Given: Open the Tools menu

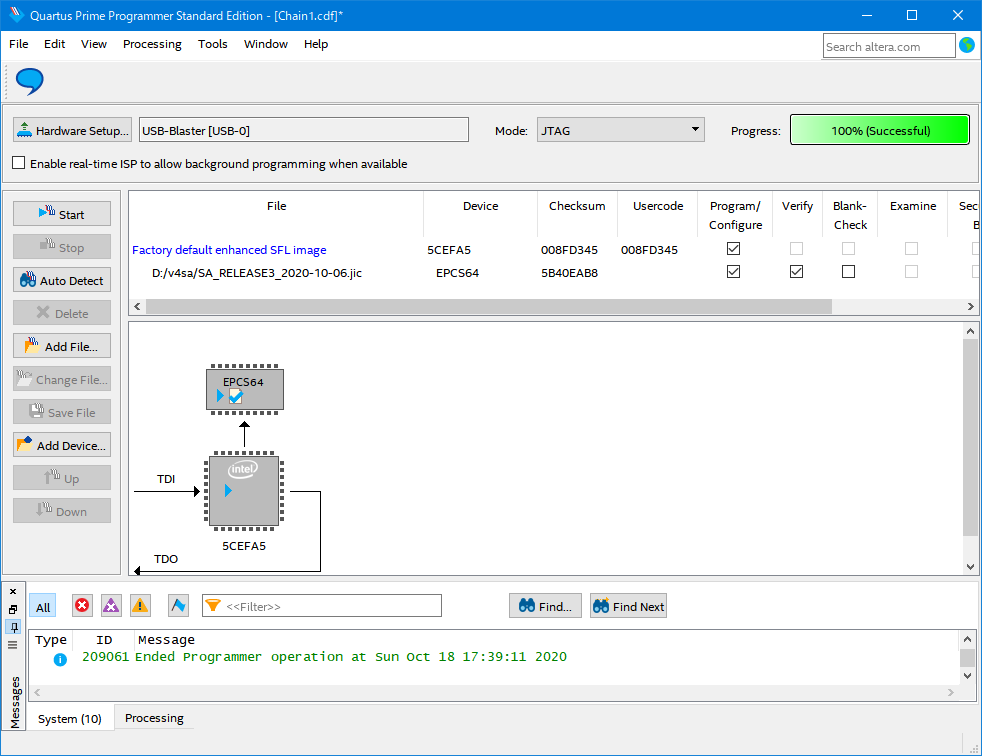Looking at the screenshot, I should click(x=213, y=44).
